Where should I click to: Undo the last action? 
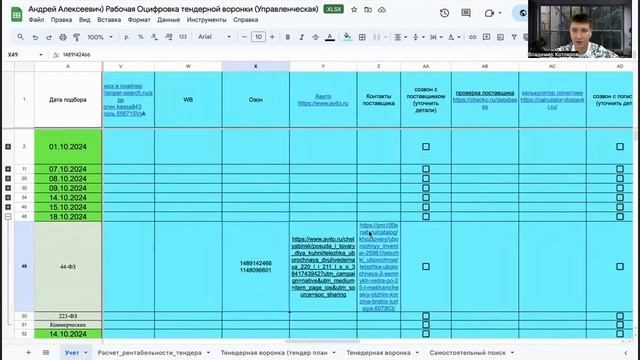[35, 37]
